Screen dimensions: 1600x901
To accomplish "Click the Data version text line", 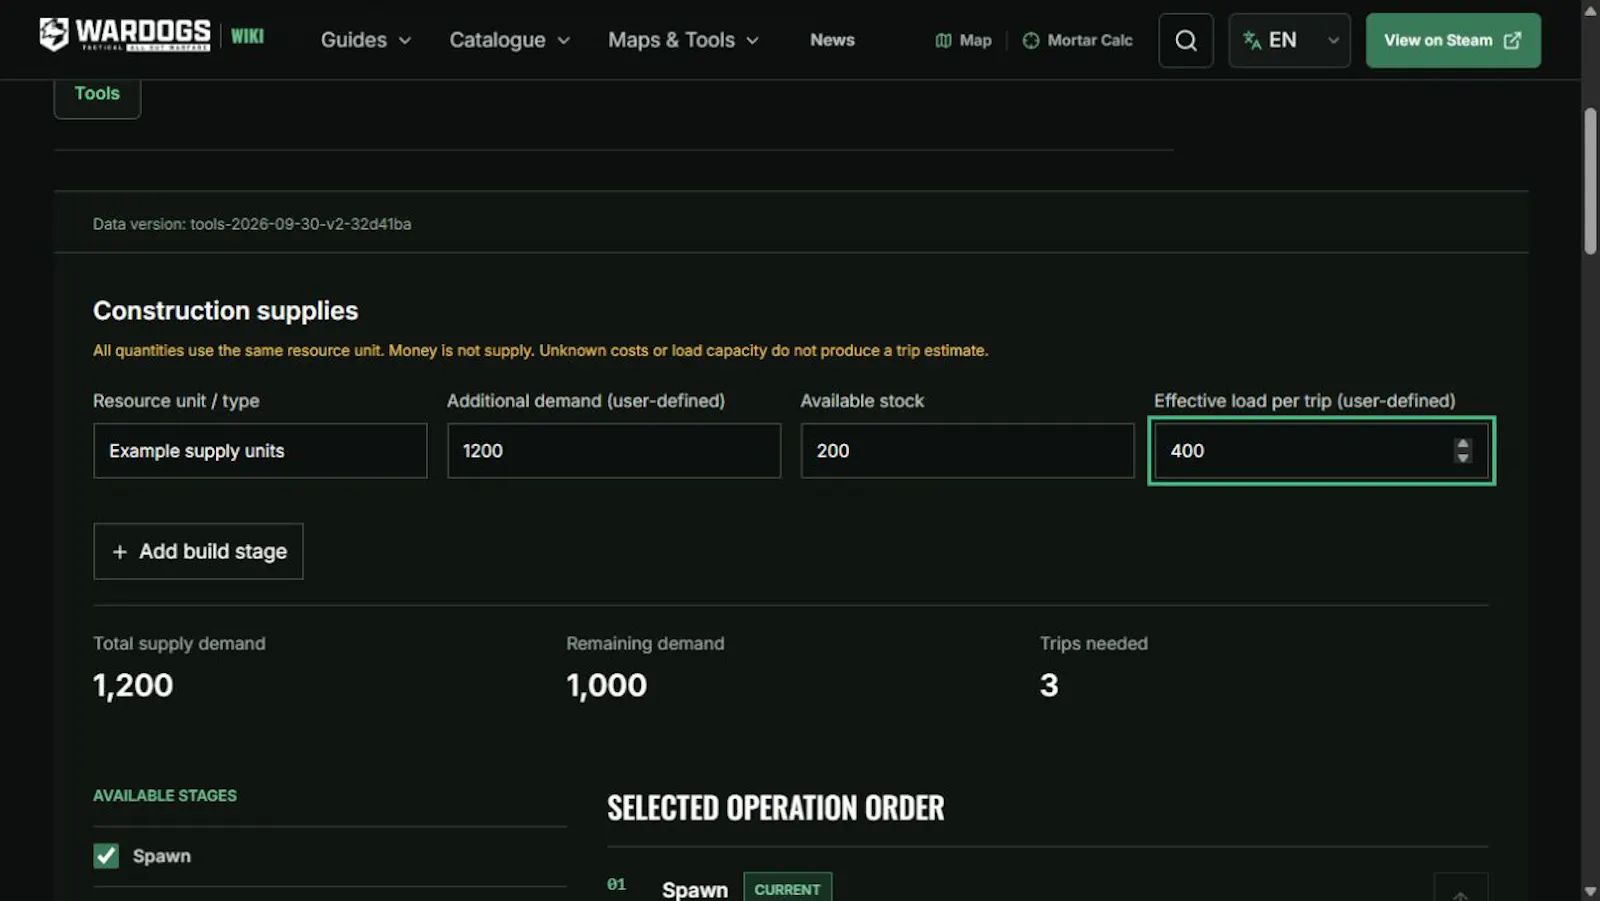I will point(252,224).
